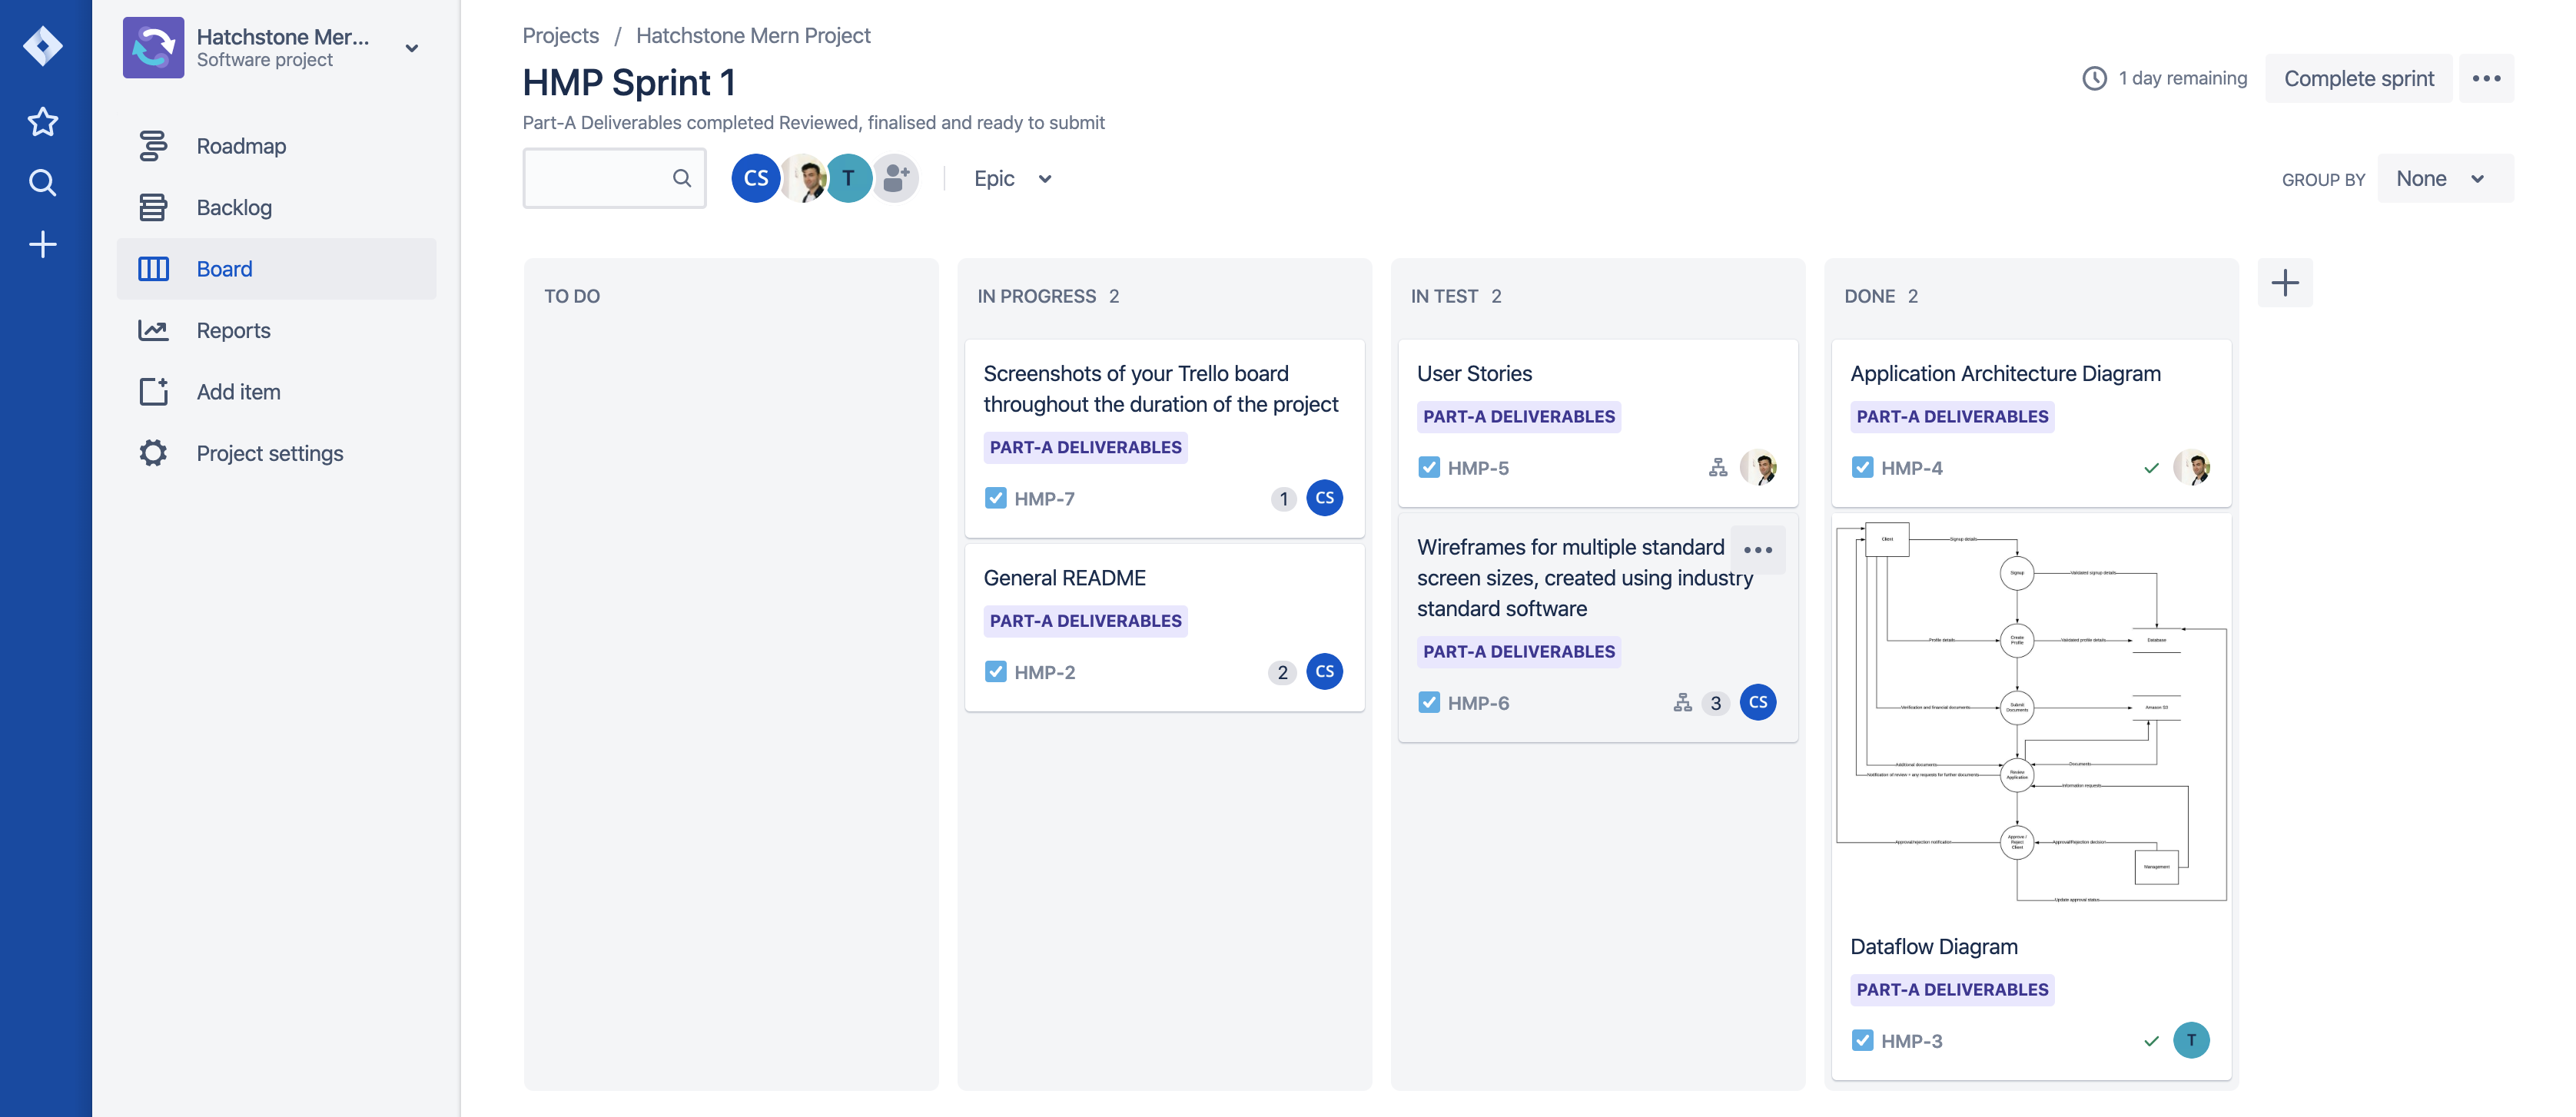Click the Jira logo in the sidebar

(x=43, y=46)
